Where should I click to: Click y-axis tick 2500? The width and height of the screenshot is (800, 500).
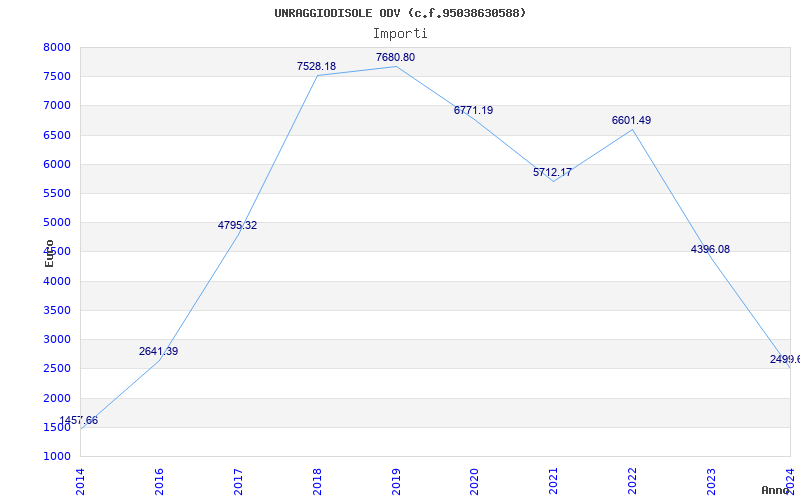(57, 368)
